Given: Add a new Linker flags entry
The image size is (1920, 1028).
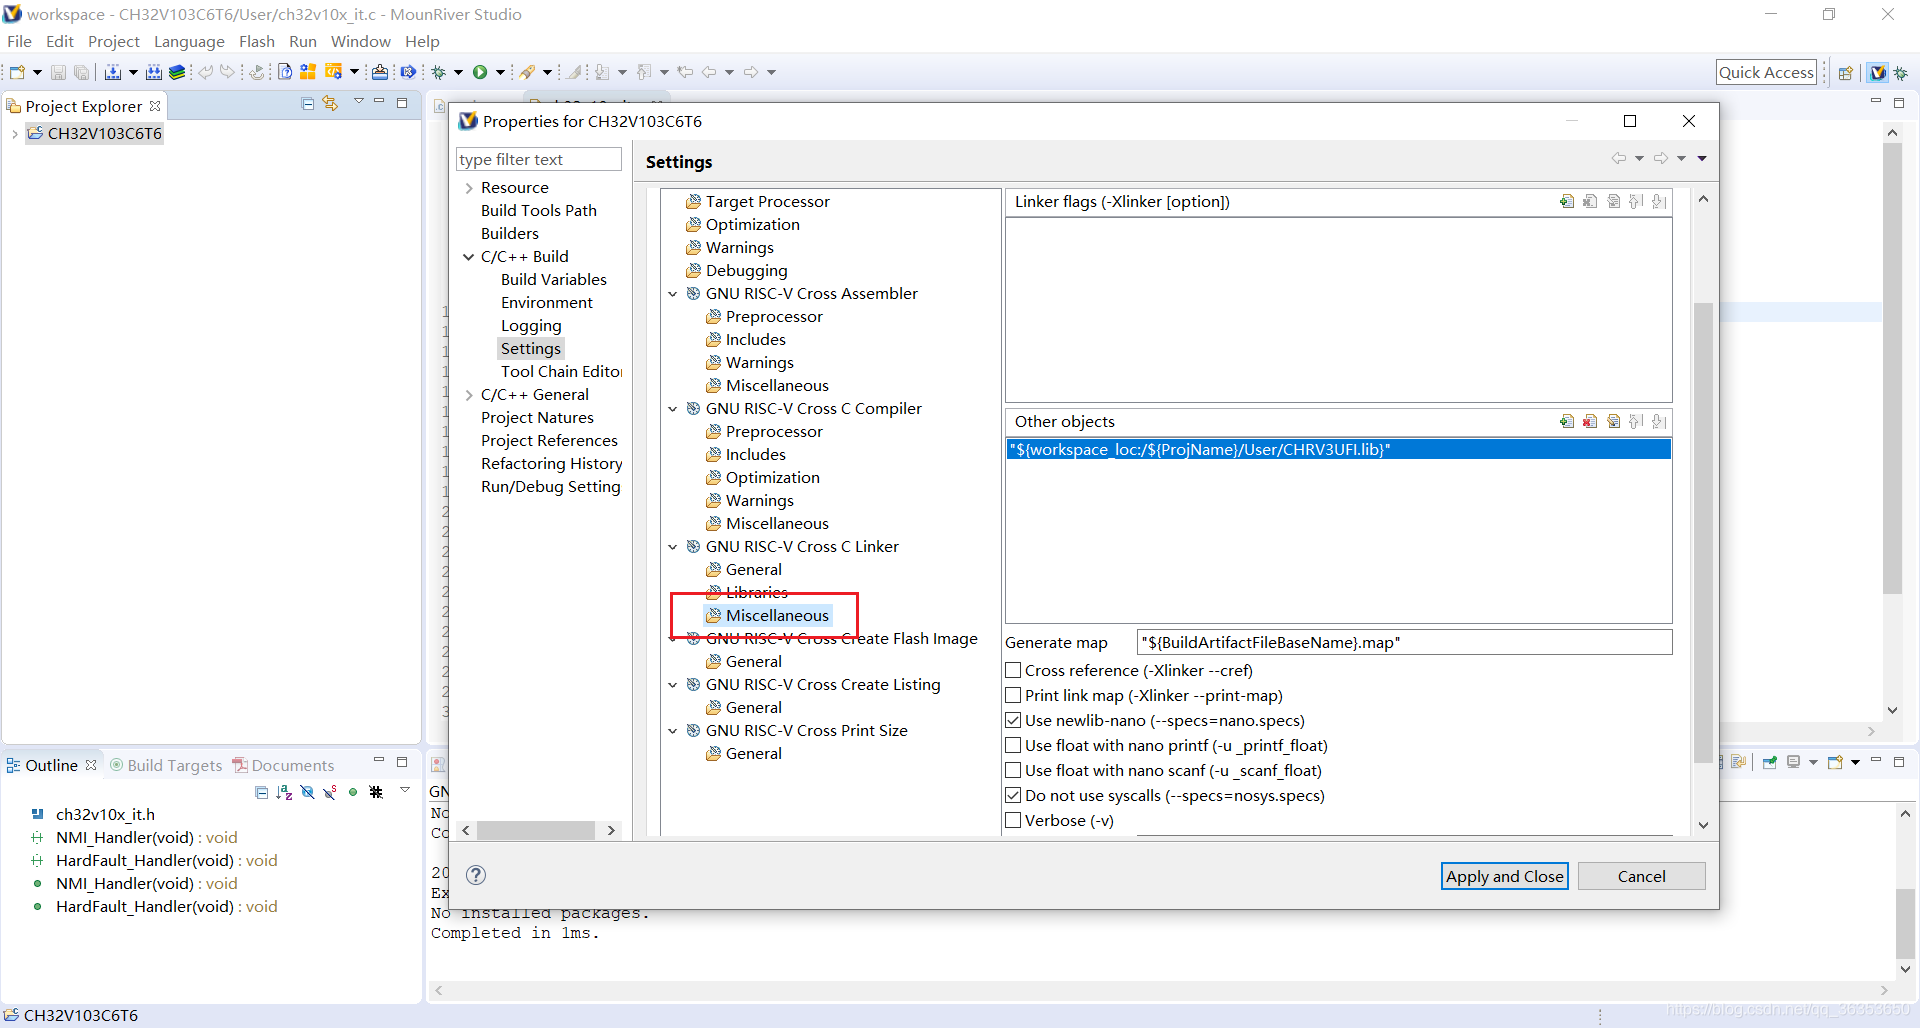Looking at the screenshot, I should (1567, 201).
